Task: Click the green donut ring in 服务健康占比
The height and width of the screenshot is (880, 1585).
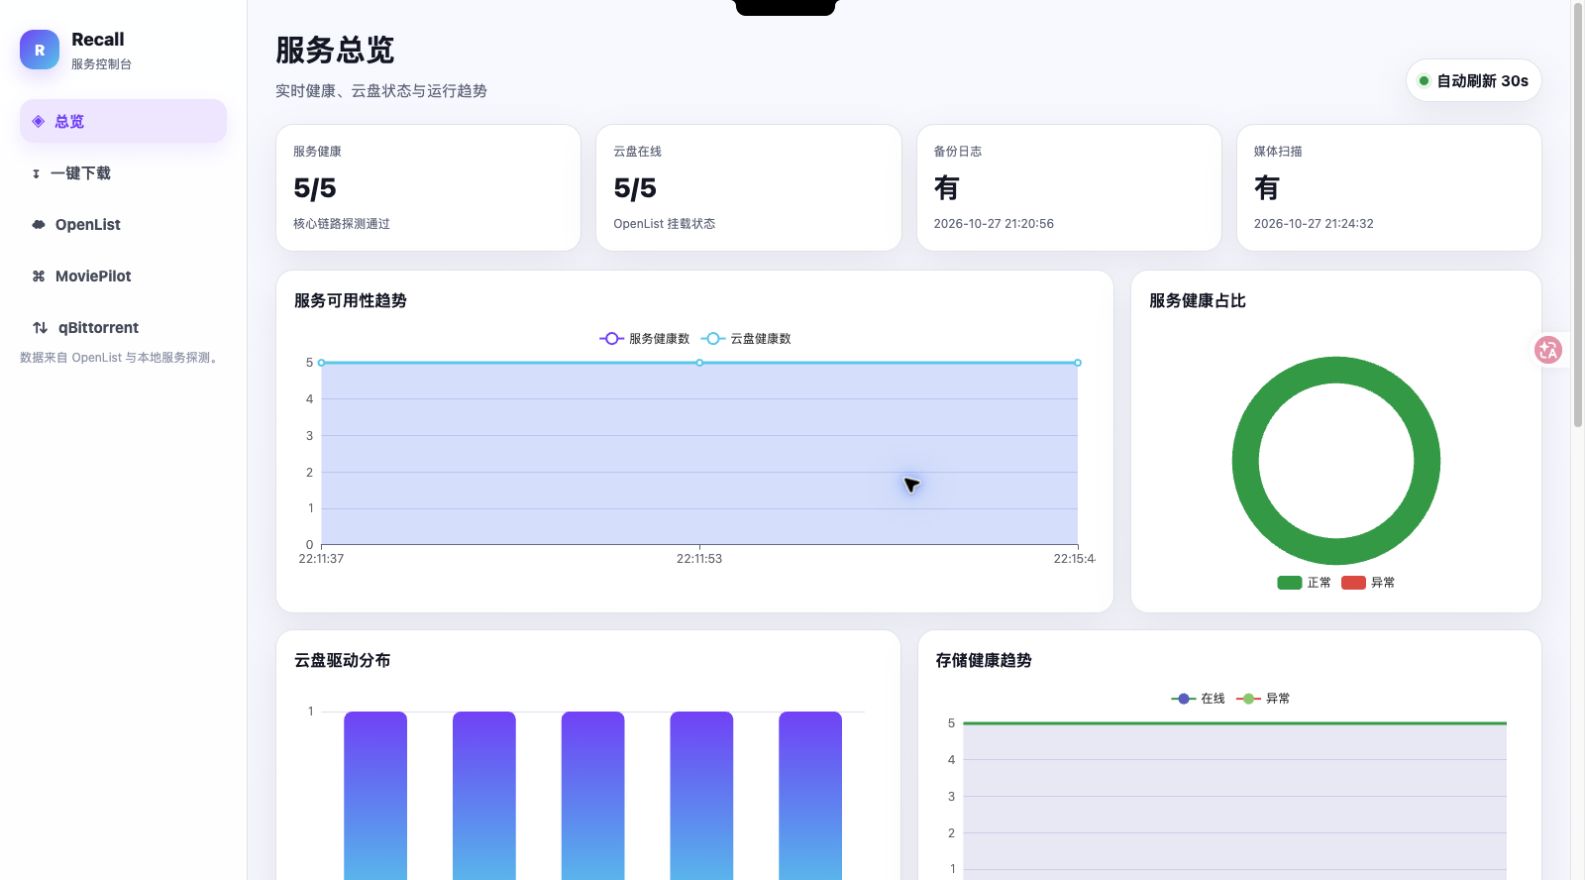Action: pos(1336,370)
